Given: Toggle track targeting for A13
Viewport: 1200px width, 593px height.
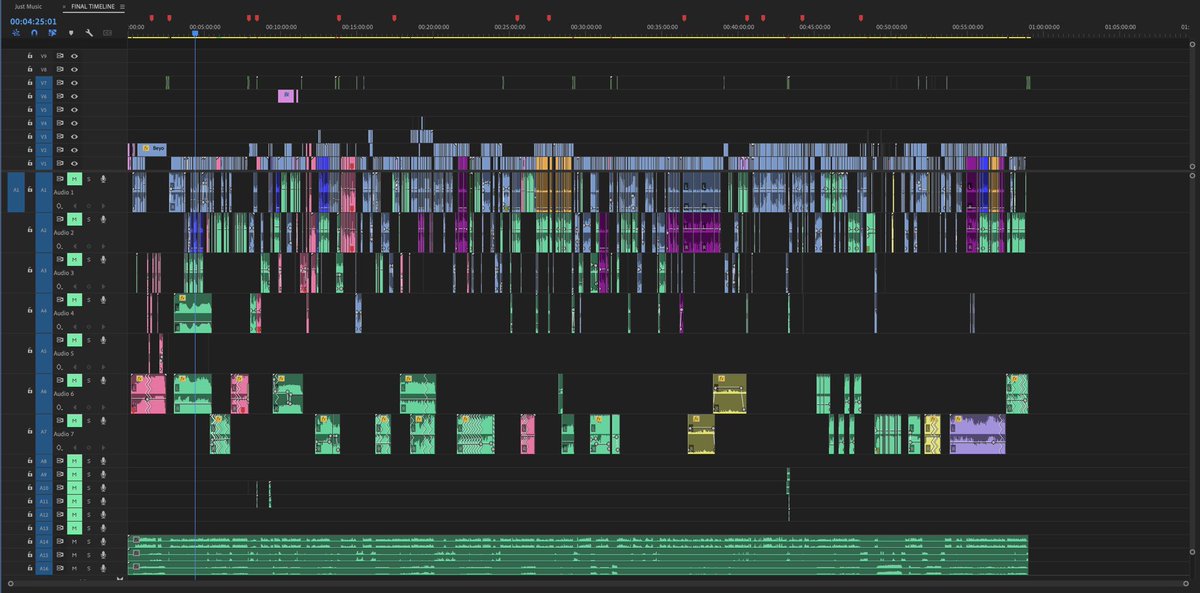Looking at the screenshot, I should pos(43,527).
